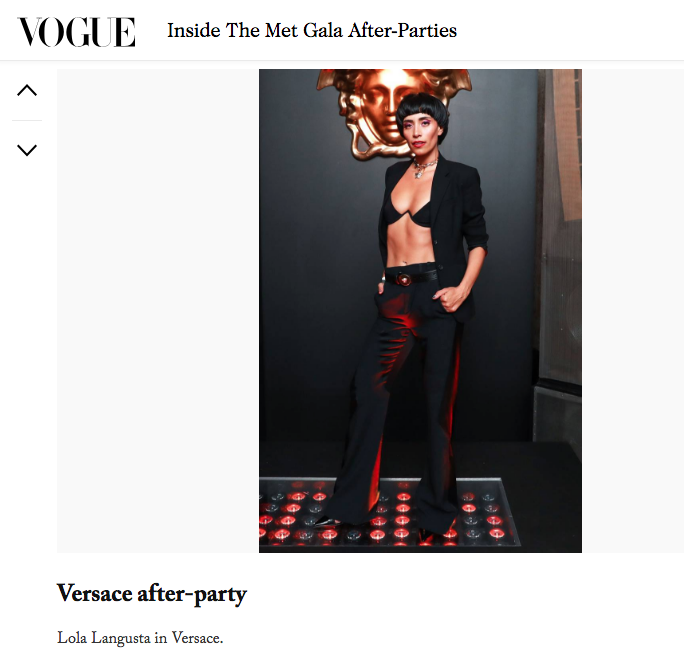Click the word Versace ending the caption
The height and width of the screenshot is (651, 684).
tap(197, 638)
